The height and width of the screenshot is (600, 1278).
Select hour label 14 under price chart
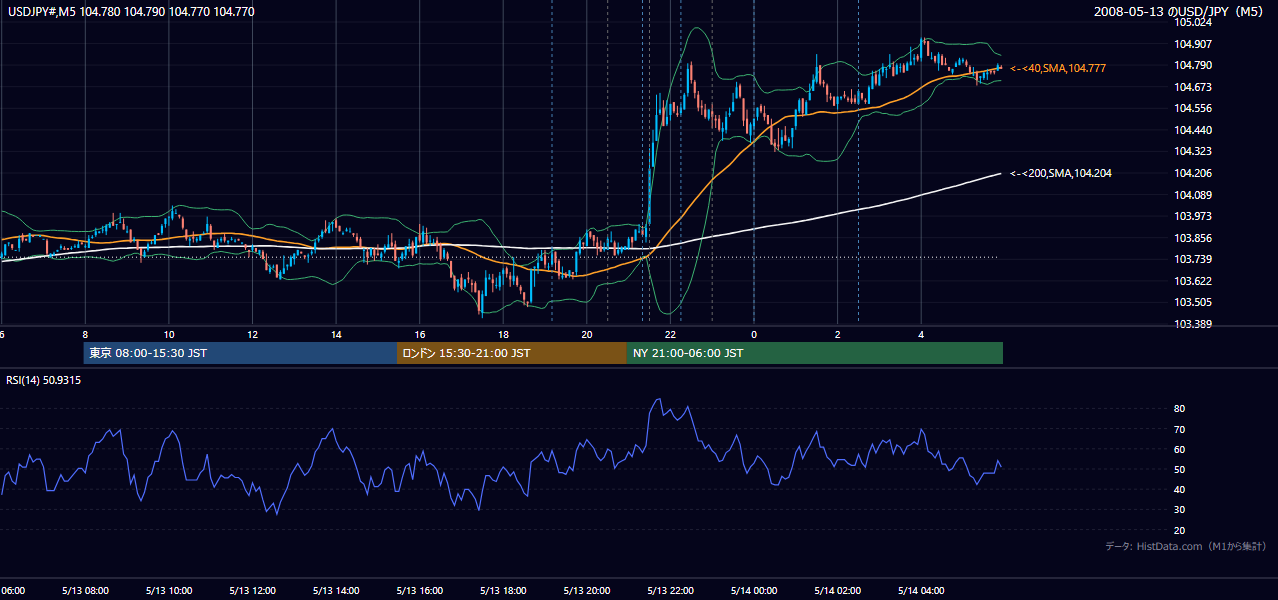(336, 334)
